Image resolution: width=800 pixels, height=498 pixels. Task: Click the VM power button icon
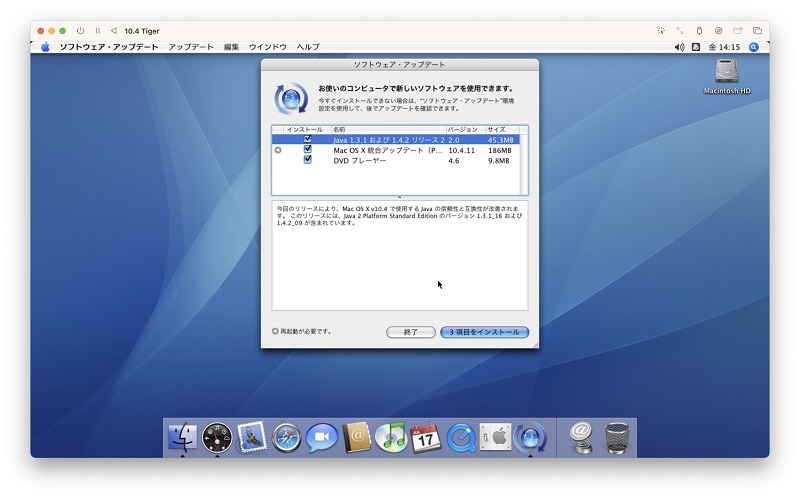click(x=80, y=31)
